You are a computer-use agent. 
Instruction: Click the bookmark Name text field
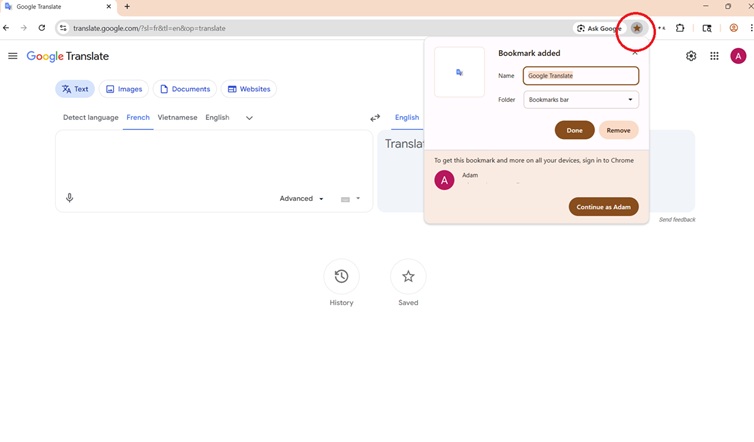coord(581,76)
